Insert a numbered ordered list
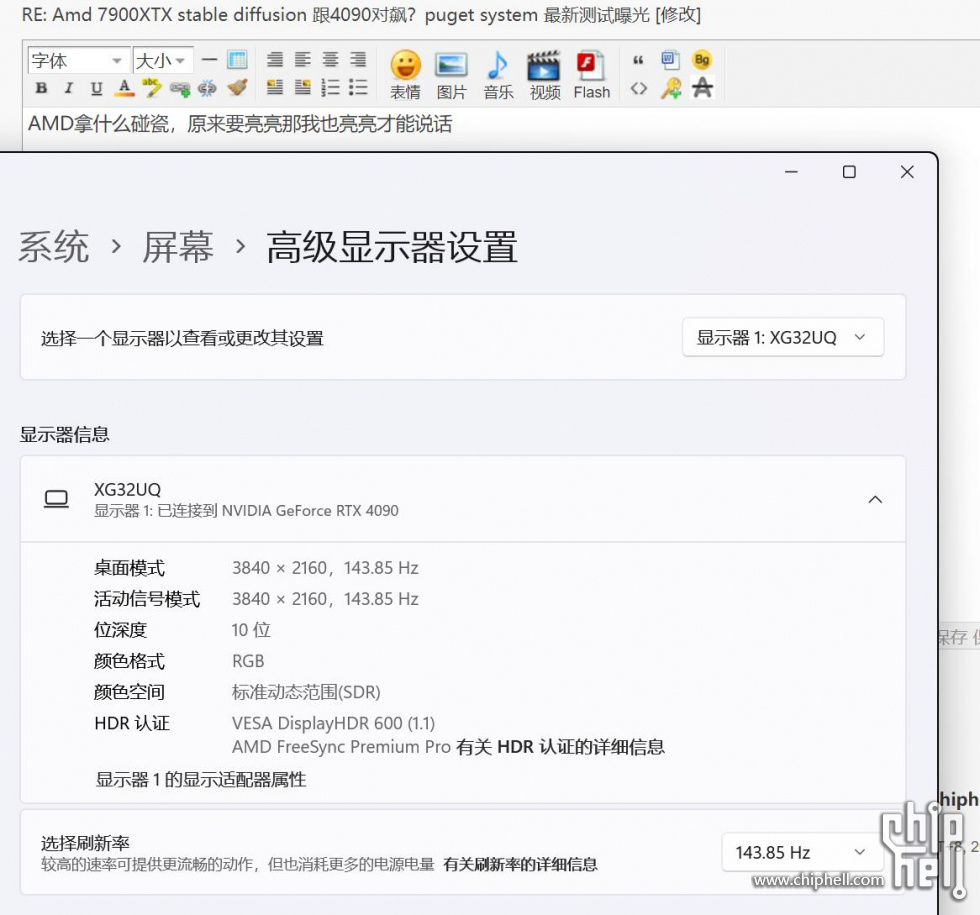 click(x=330, y=87)
